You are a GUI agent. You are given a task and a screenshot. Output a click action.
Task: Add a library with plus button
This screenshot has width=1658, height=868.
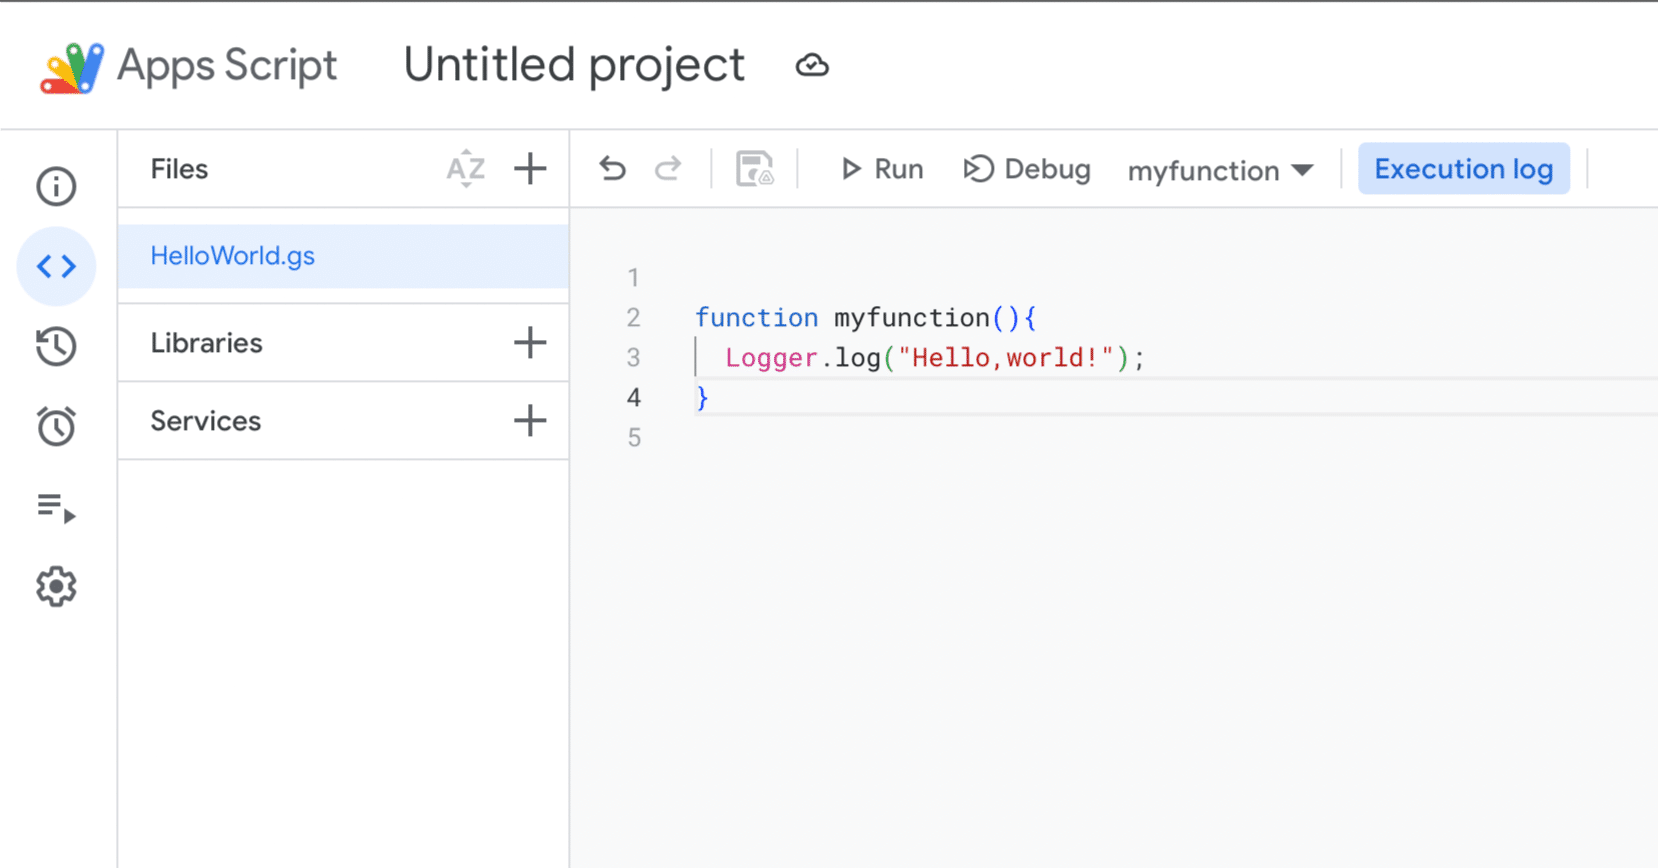pyautogui.click(x=530, y=343)
